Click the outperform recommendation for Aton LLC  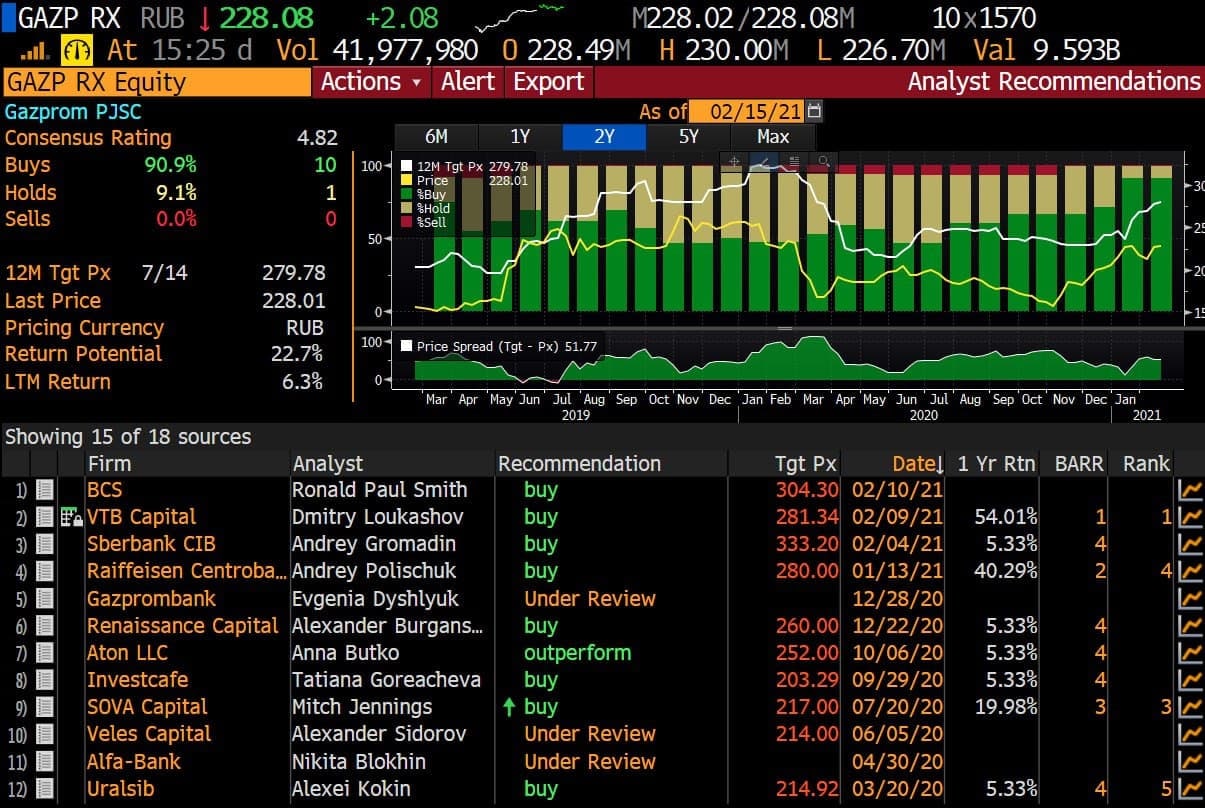(578, 653)
